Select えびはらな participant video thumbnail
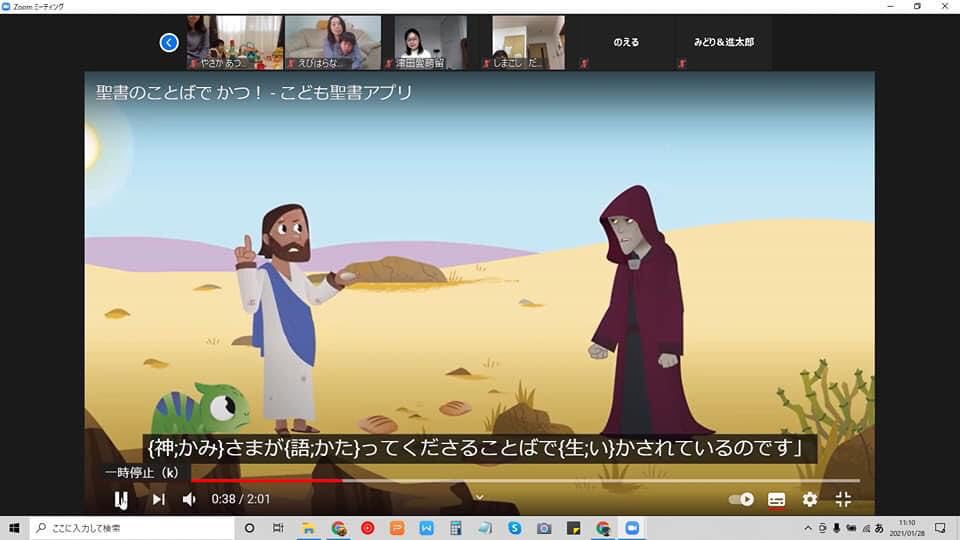Image resolution: width=960 pixels, height=540 pixels. 333,42
